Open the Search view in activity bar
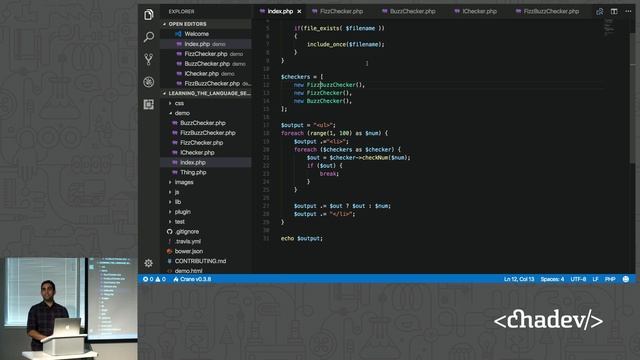640x360 pixels. pyautogui.click(x=149, y=37)
